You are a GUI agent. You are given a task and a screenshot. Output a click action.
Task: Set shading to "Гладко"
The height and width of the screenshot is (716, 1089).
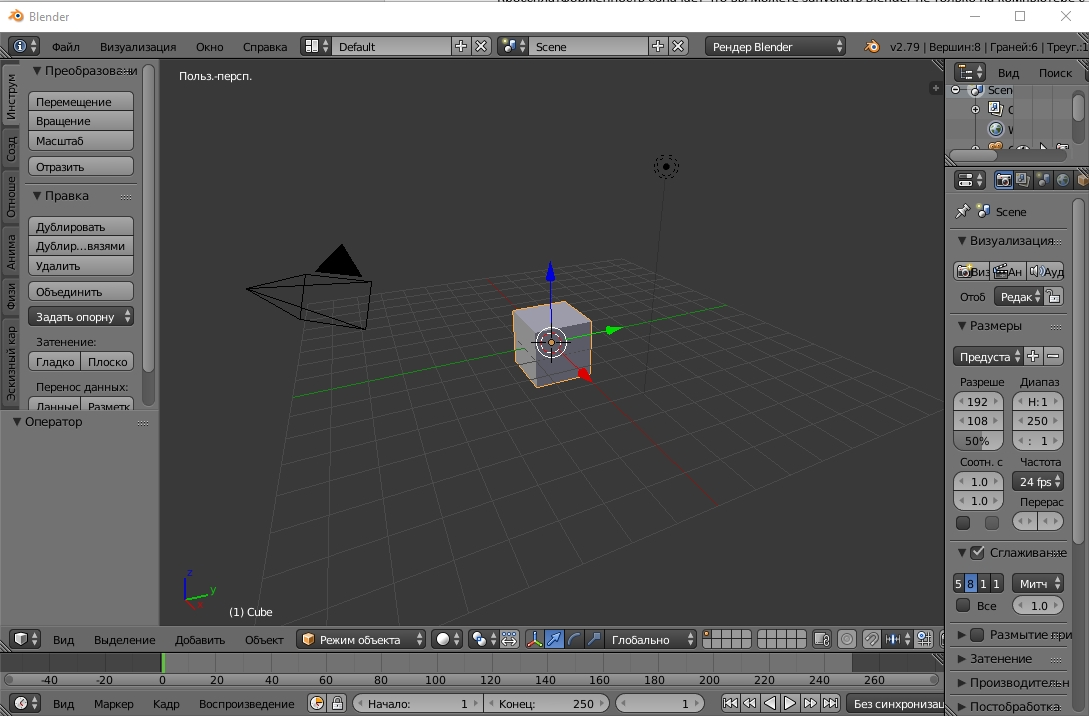click(55, 362)
